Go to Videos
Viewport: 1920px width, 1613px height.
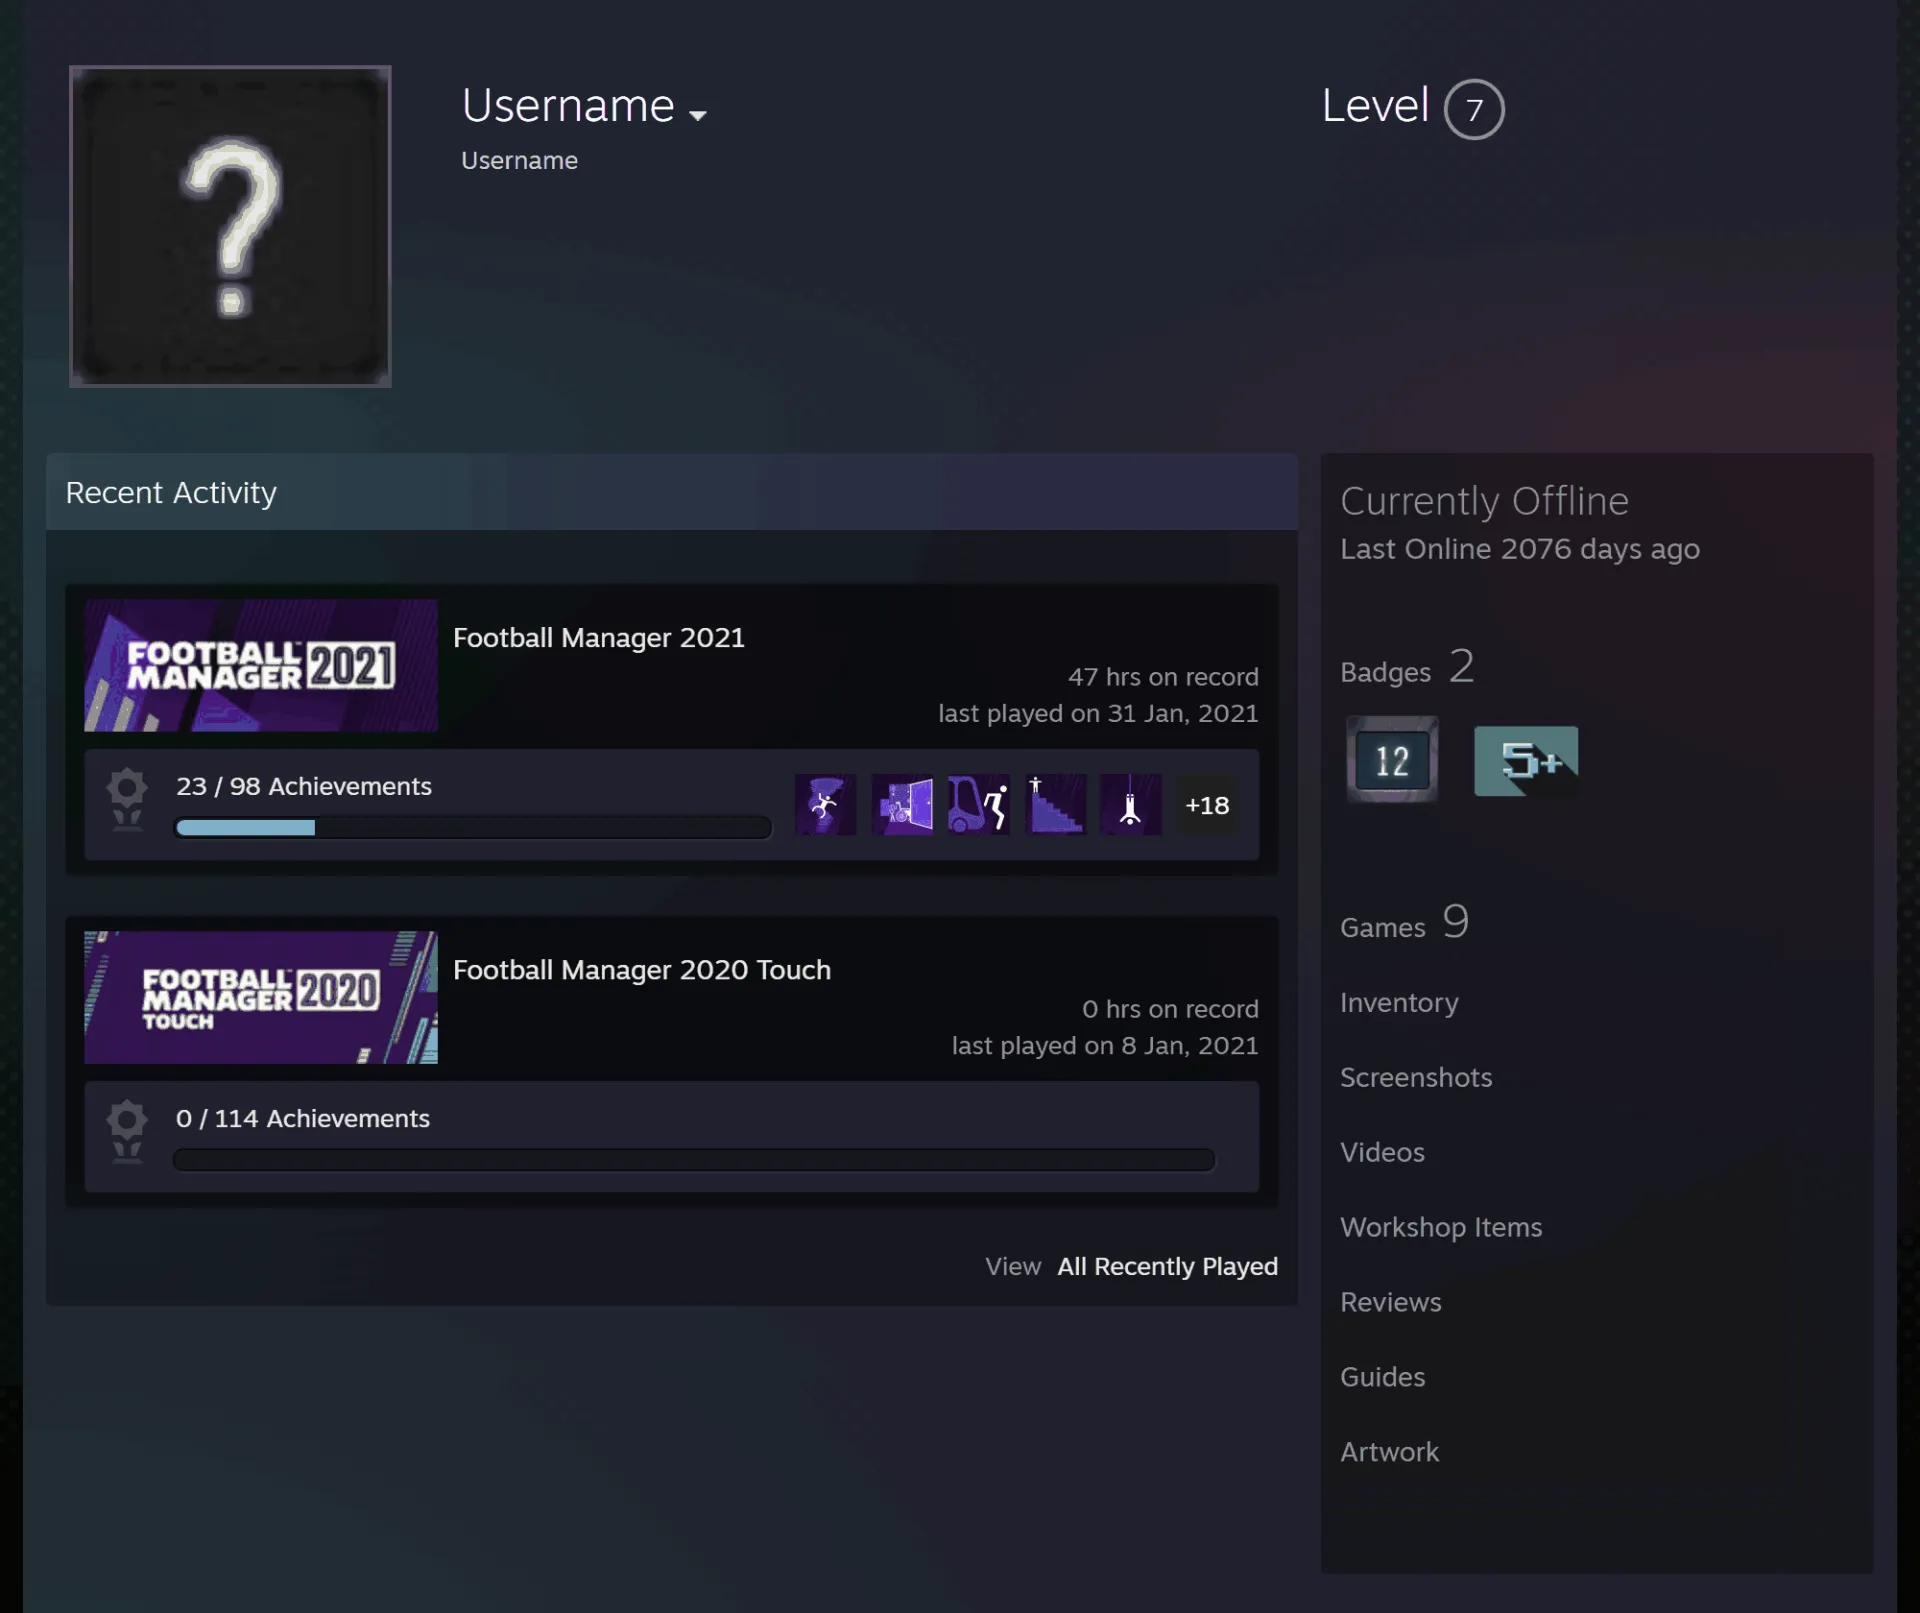[1382, 1152]
